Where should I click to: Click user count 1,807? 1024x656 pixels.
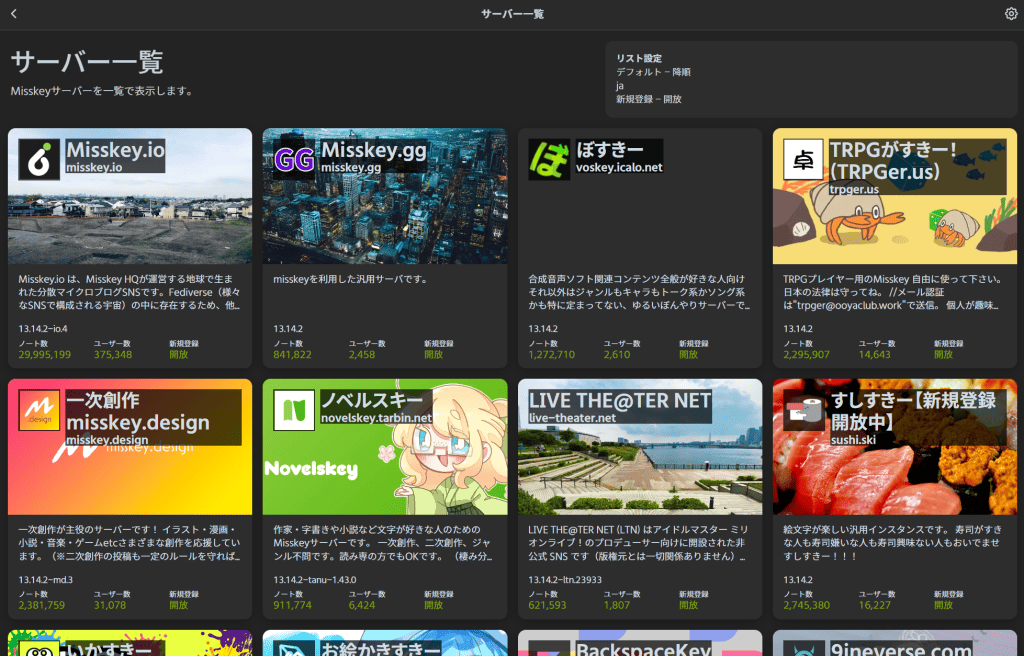(x=616, y=605)
